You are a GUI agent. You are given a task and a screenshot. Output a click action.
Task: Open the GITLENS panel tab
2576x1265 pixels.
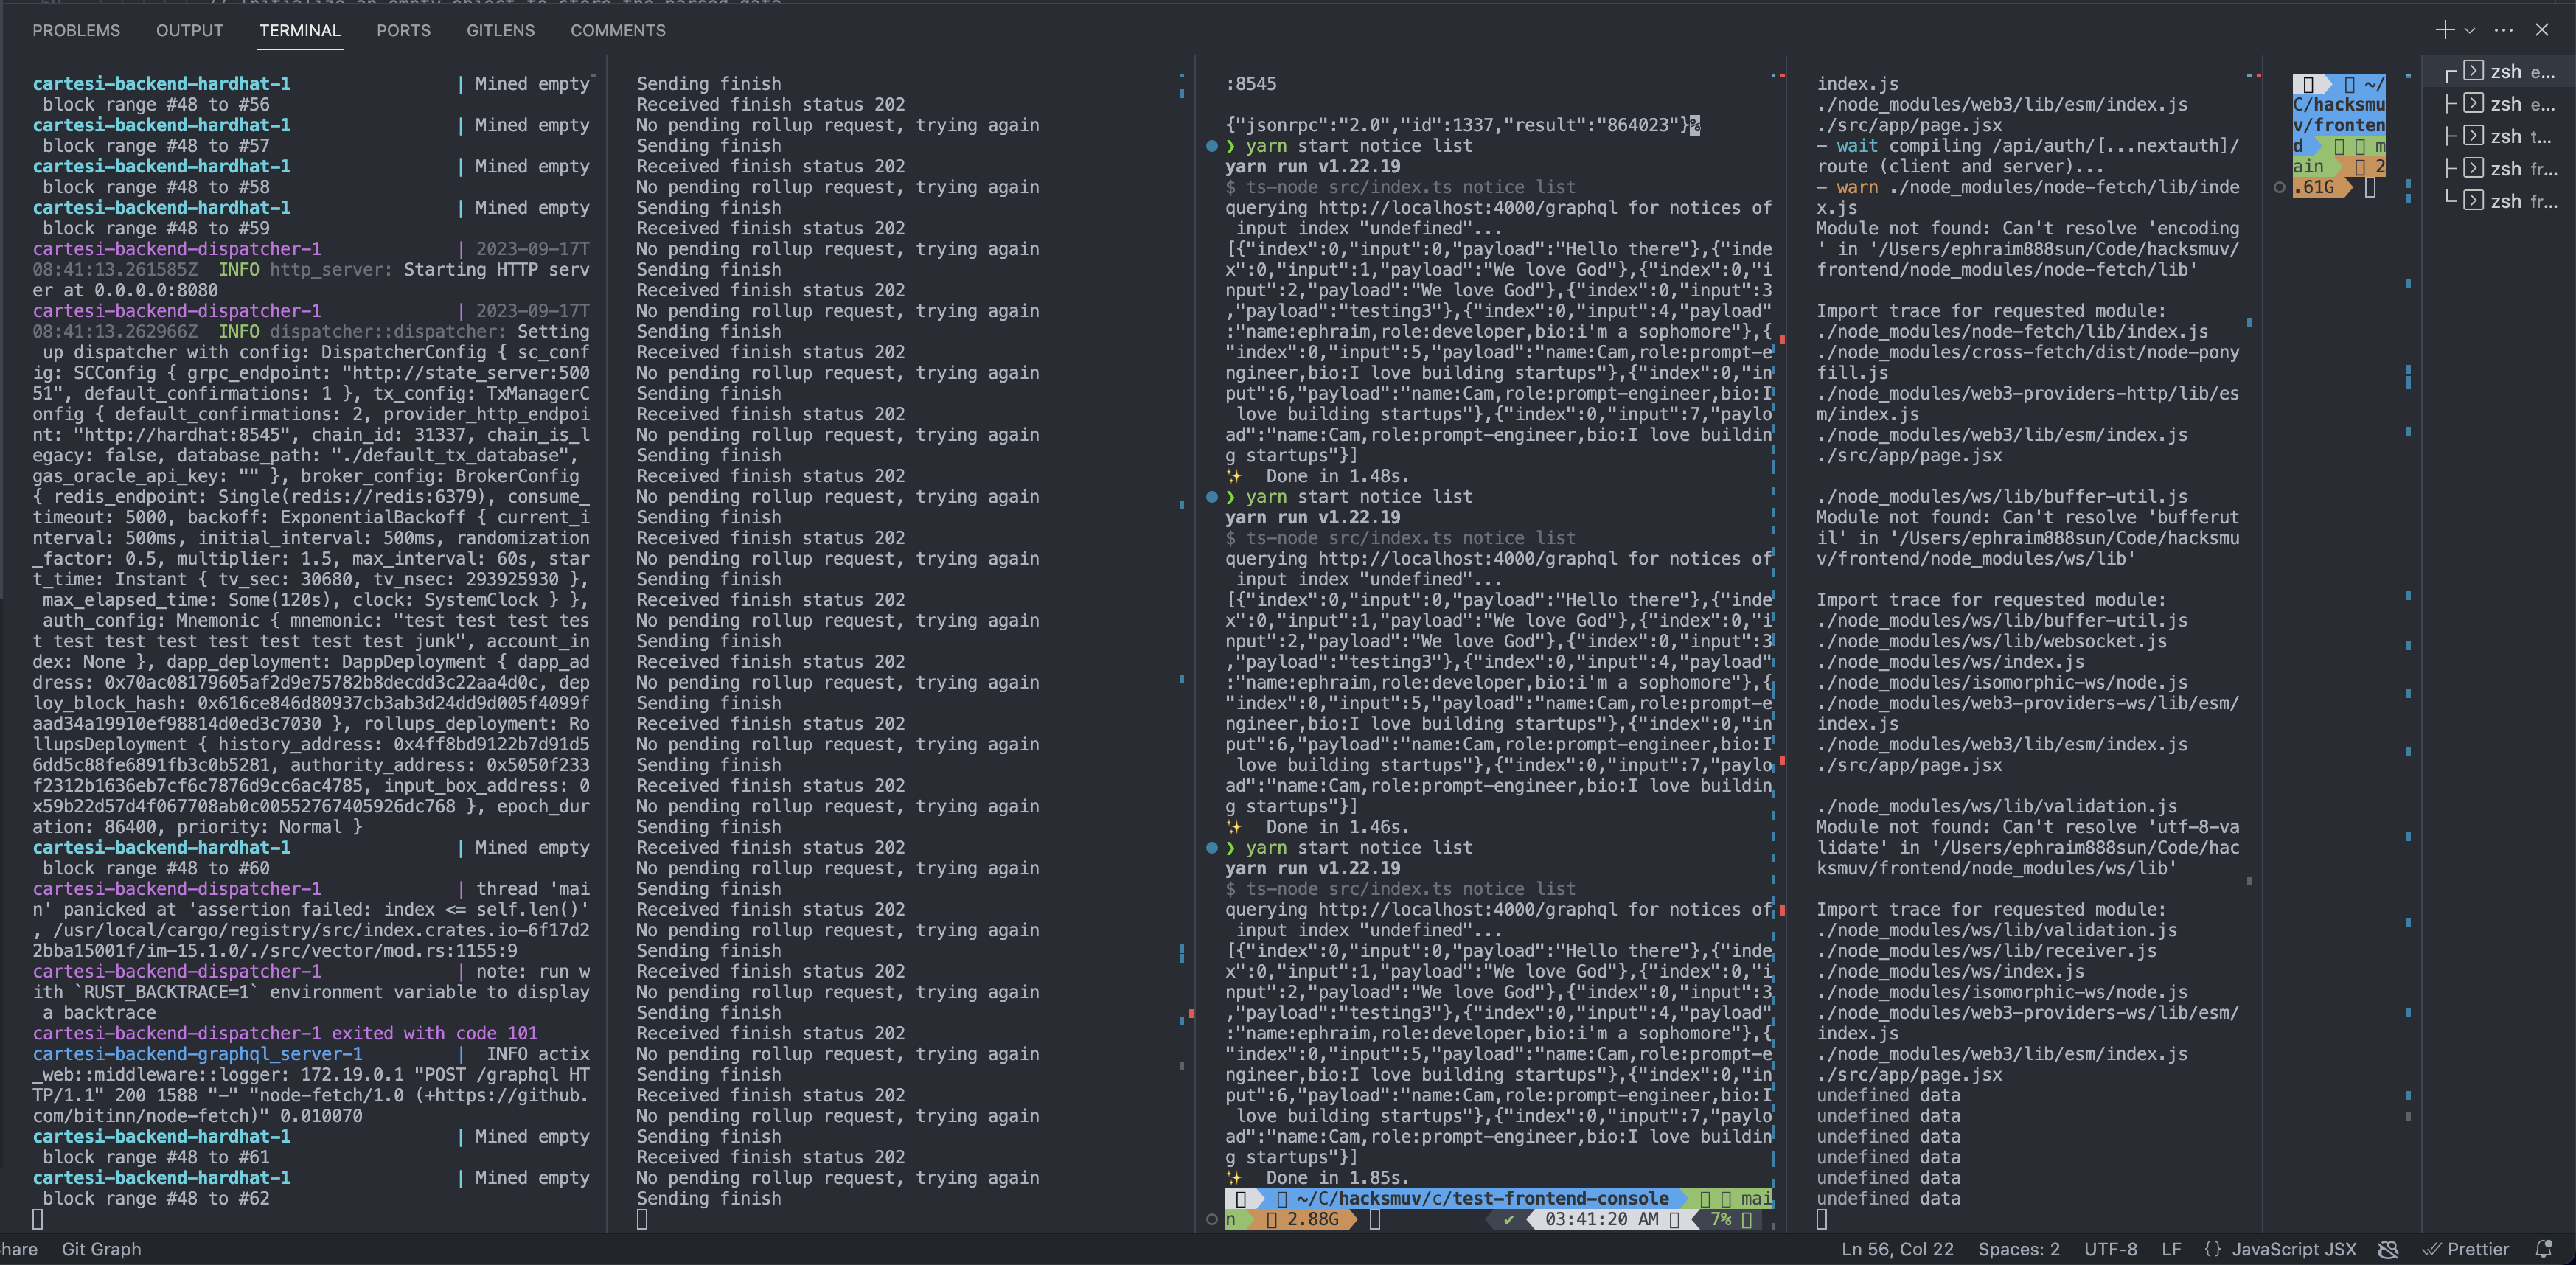tap(500, 30)
